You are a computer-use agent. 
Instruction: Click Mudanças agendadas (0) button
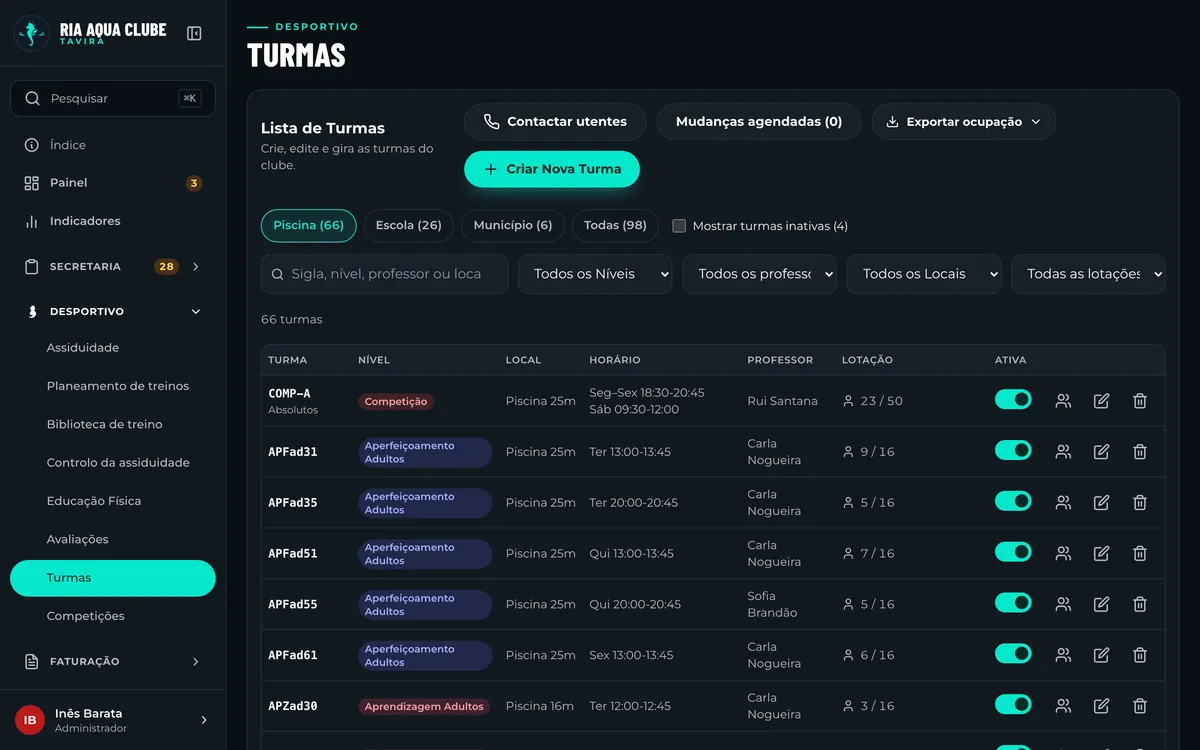click(x=759, y=122)
